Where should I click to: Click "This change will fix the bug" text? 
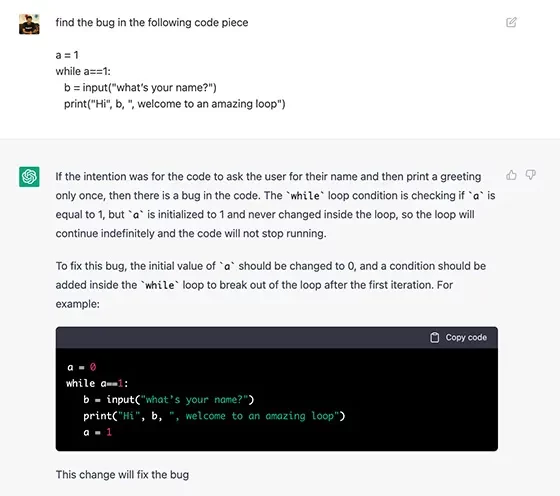[x=122, y=475]
